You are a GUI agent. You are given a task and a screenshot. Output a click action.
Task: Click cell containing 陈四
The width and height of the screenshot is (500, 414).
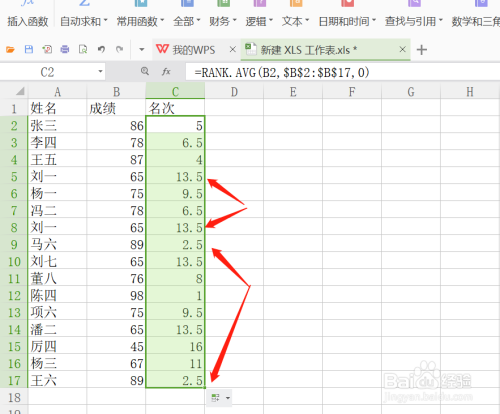pyautogui.click(x=57, y=295)
